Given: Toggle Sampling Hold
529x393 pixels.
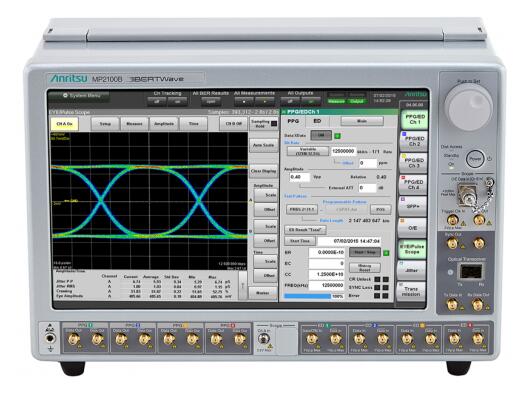Looking at the screenshot, I should [263, 124].
